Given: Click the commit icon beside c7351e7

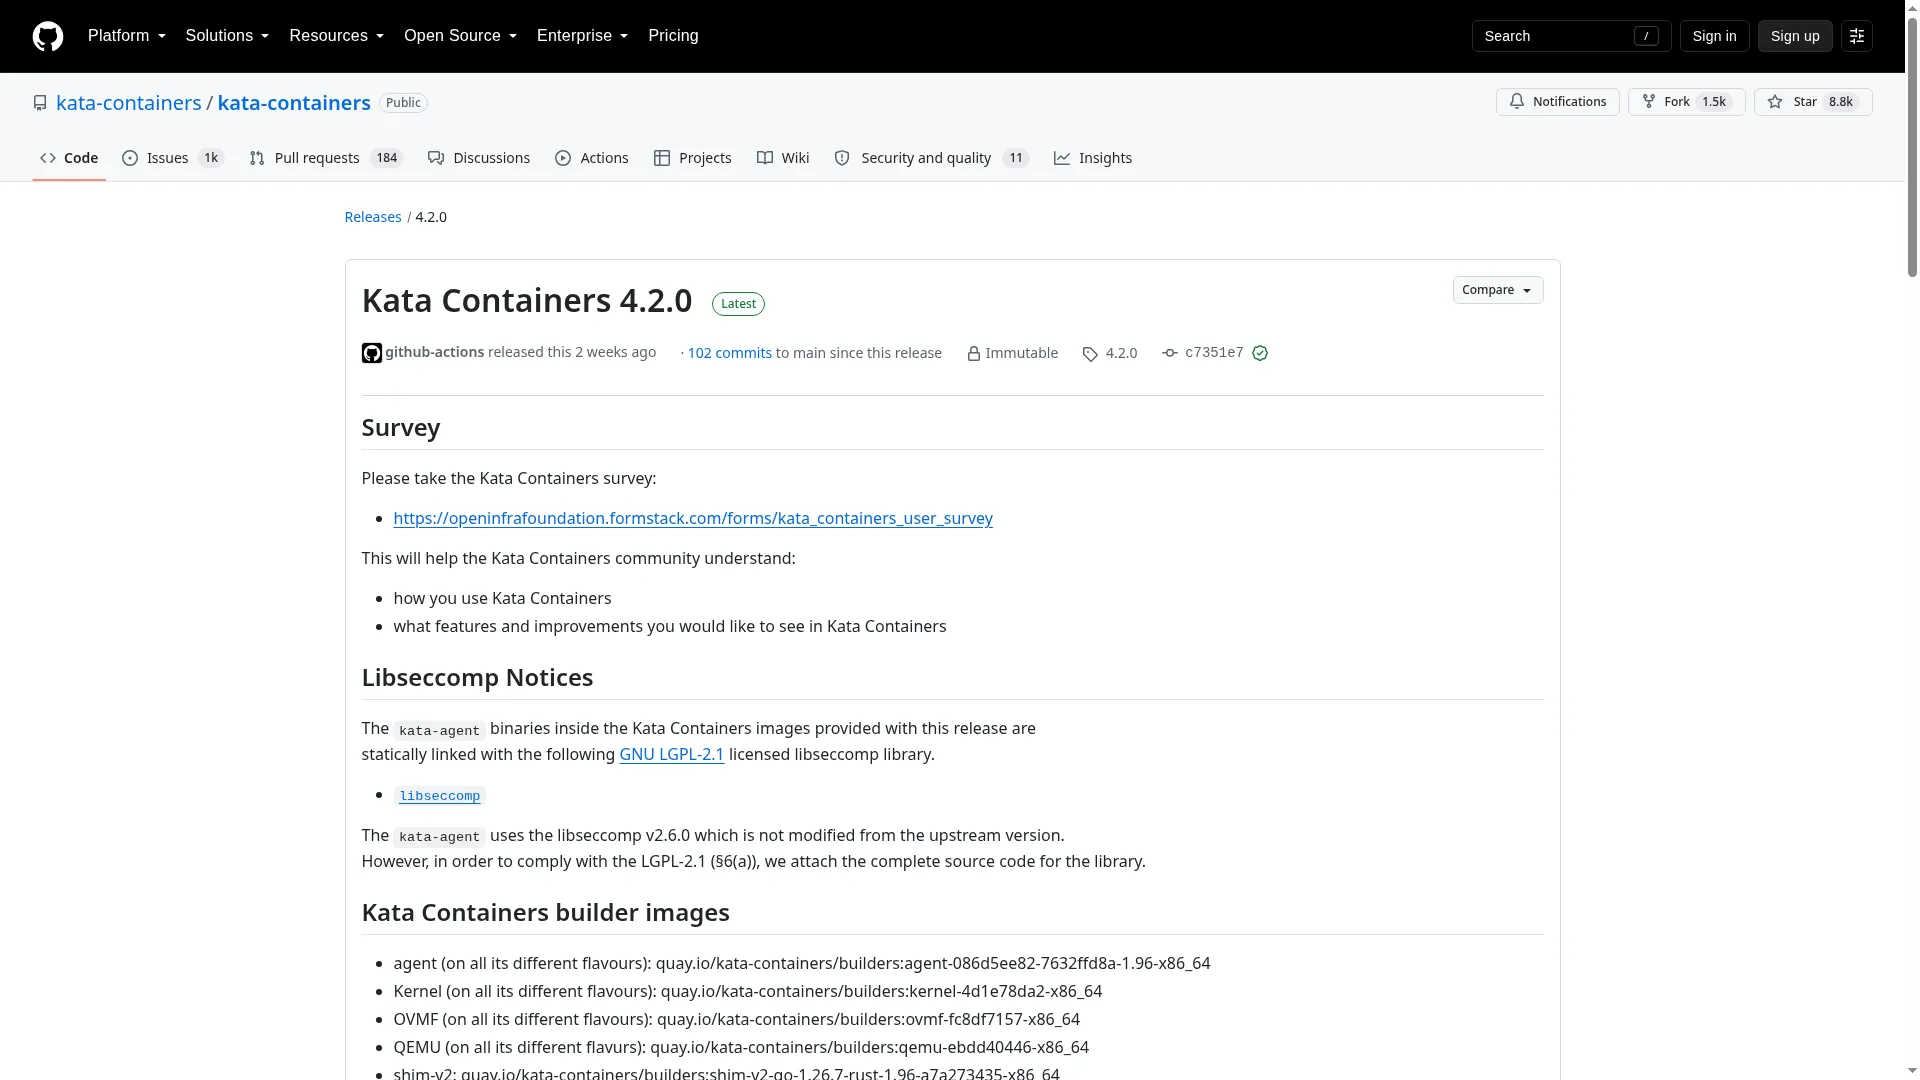Looking at the screenshot, I should [x=1170, y=353].
